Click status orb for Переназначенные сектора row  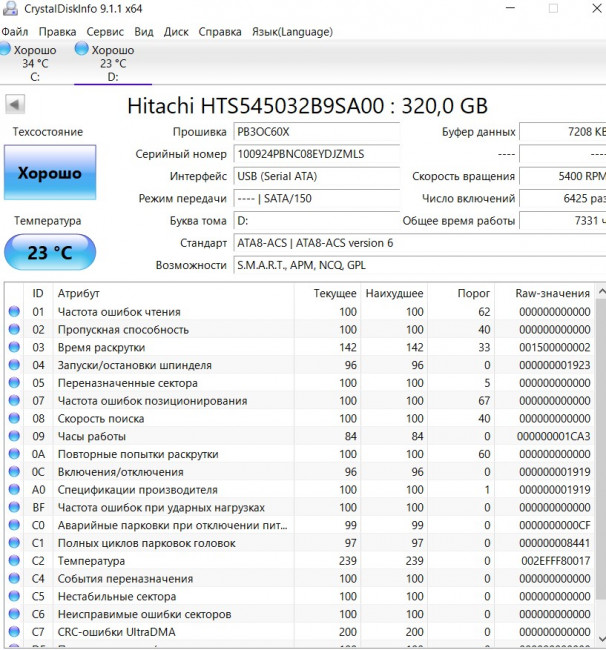click(14, 382)
